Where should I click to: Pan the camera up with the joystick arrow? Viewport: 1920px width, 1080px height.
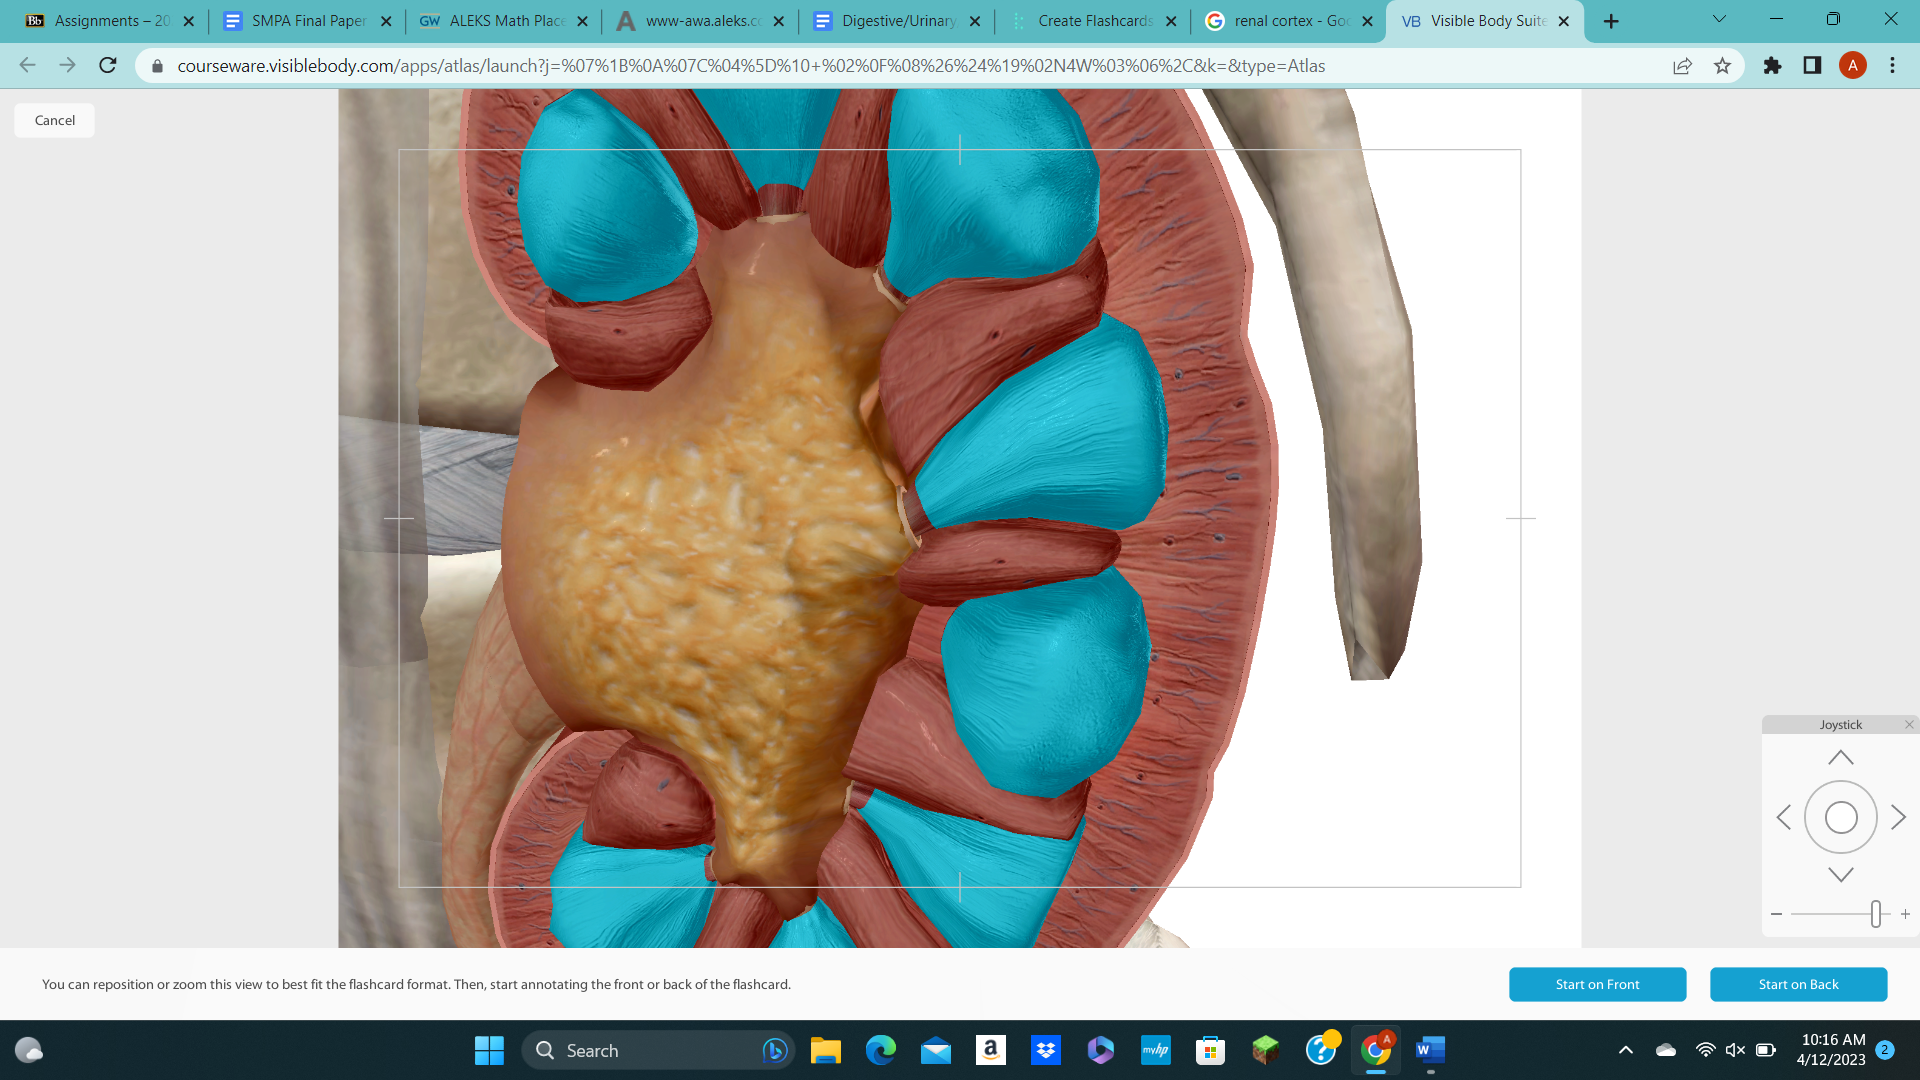[x=1841, y=757]
